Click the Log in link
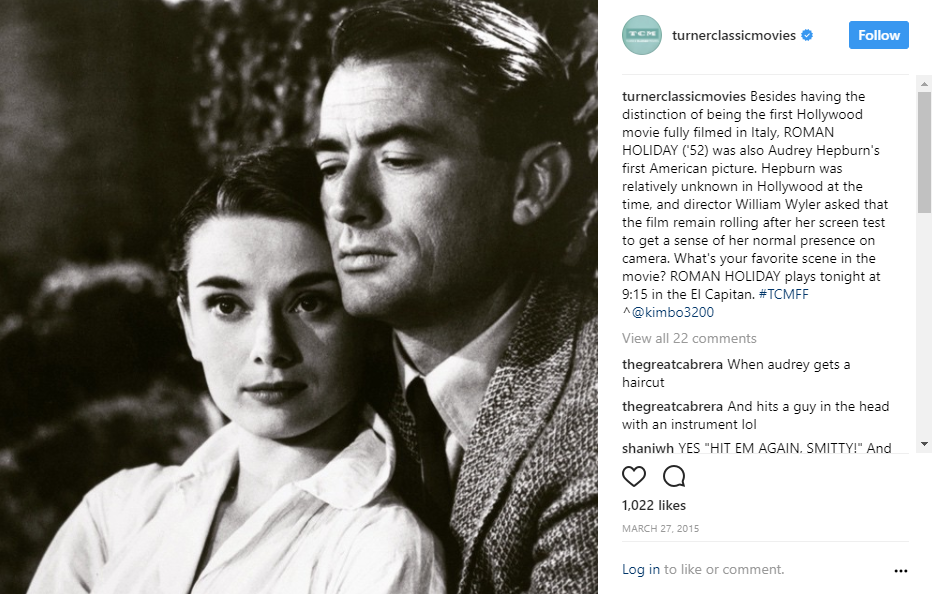The width and height of the screenshot is (932, 594). click(641, 569)
